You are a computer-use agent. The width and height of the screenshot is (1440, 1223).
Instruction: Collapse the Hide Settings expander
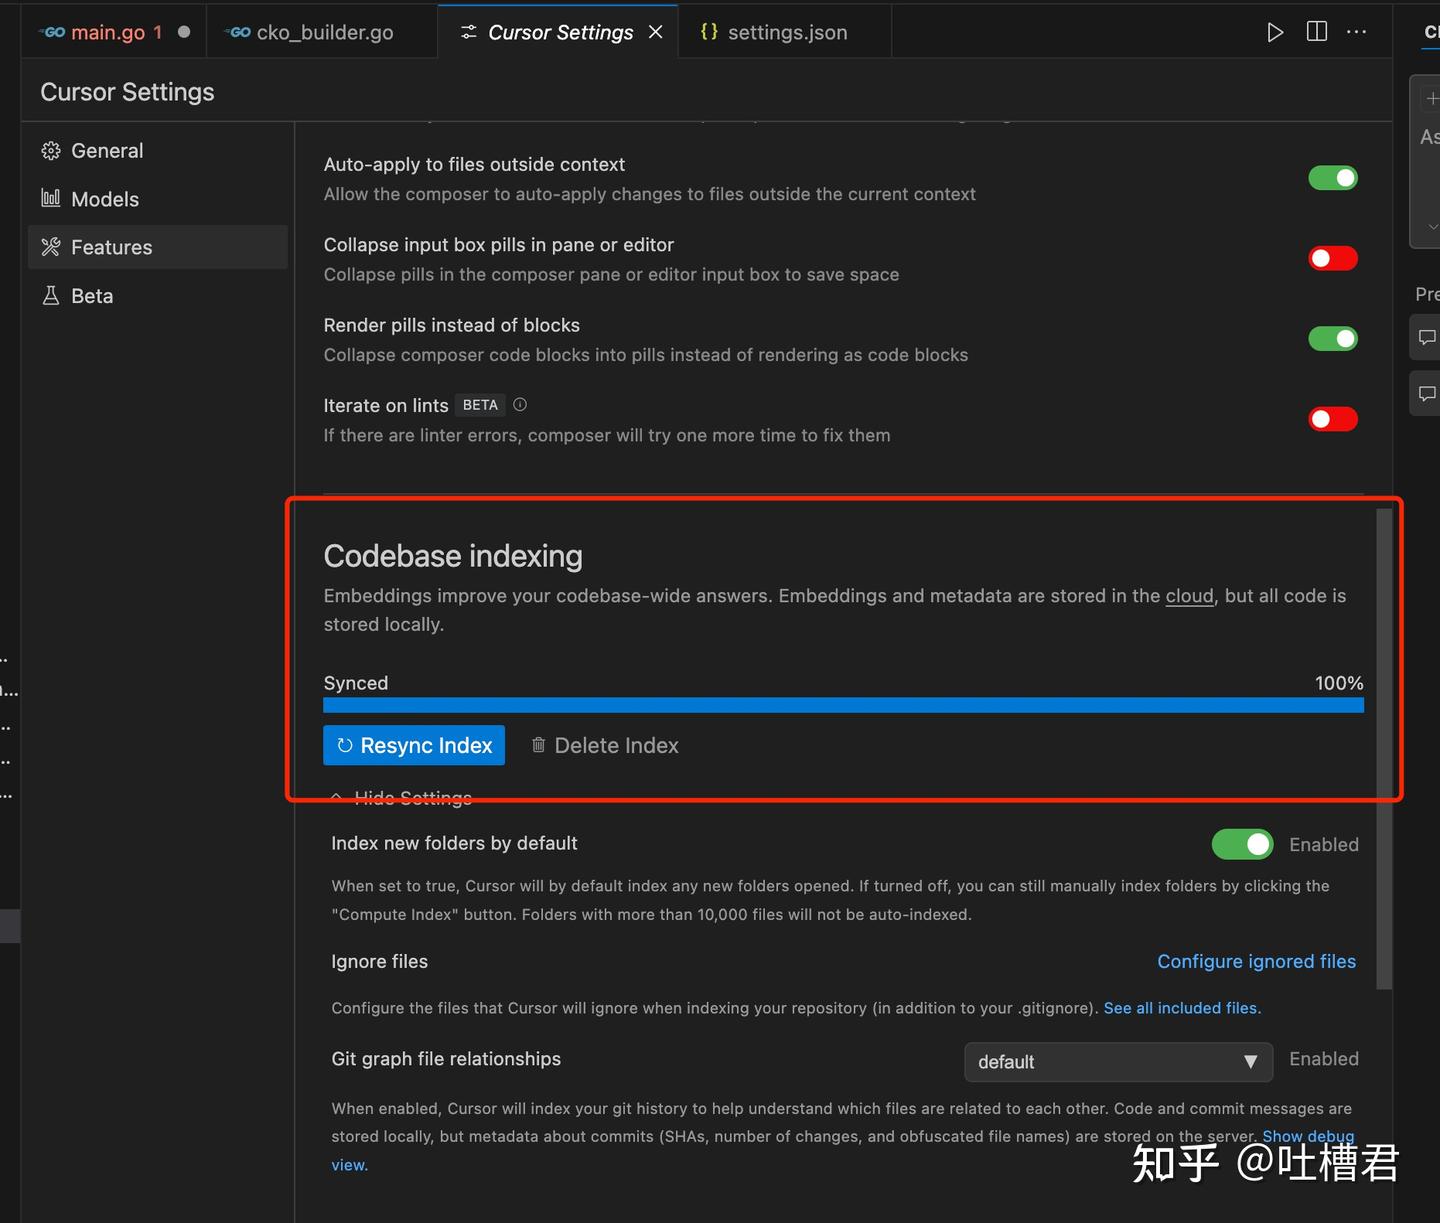(x=402, y=797)
